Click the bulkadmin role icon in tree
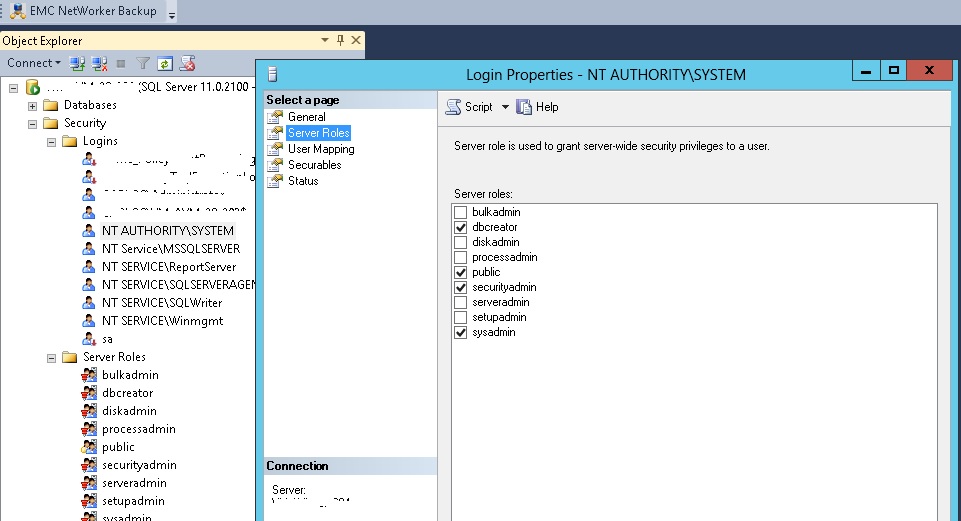Image resolution: width=961 pixels, height=521 pixels. [x=89, y=375]
